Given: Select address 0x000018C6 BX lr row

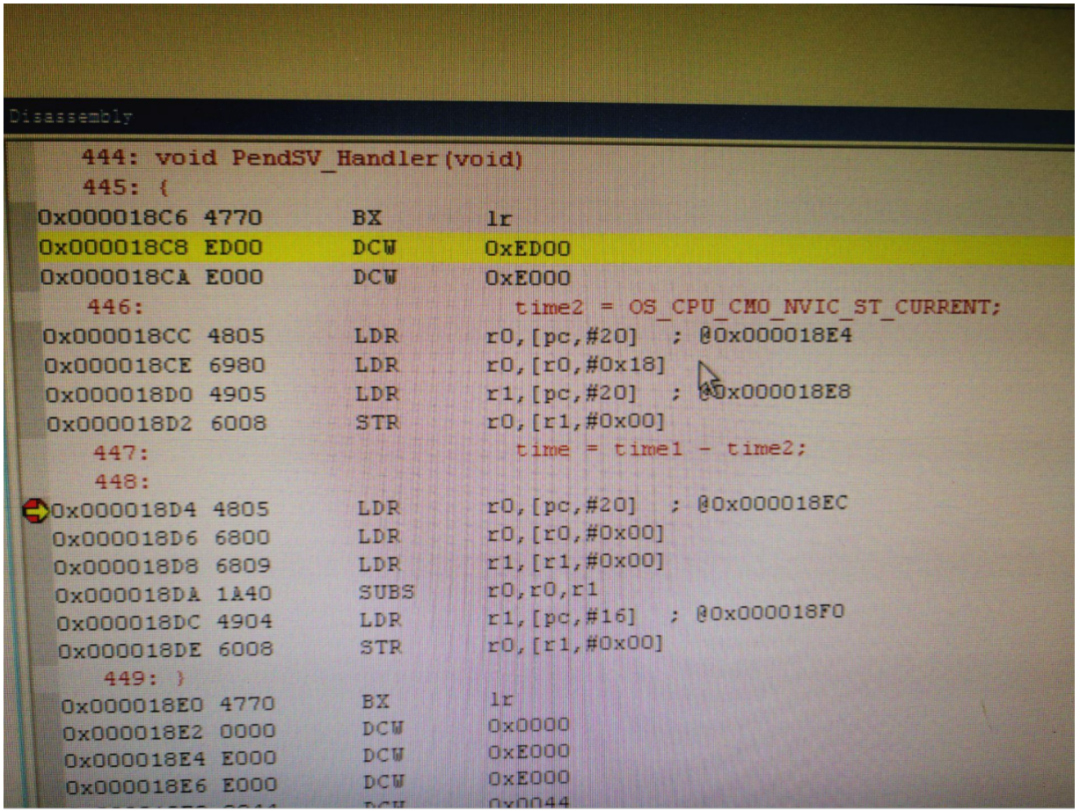Looking at the screenshot, I should [x=276, y=218].
